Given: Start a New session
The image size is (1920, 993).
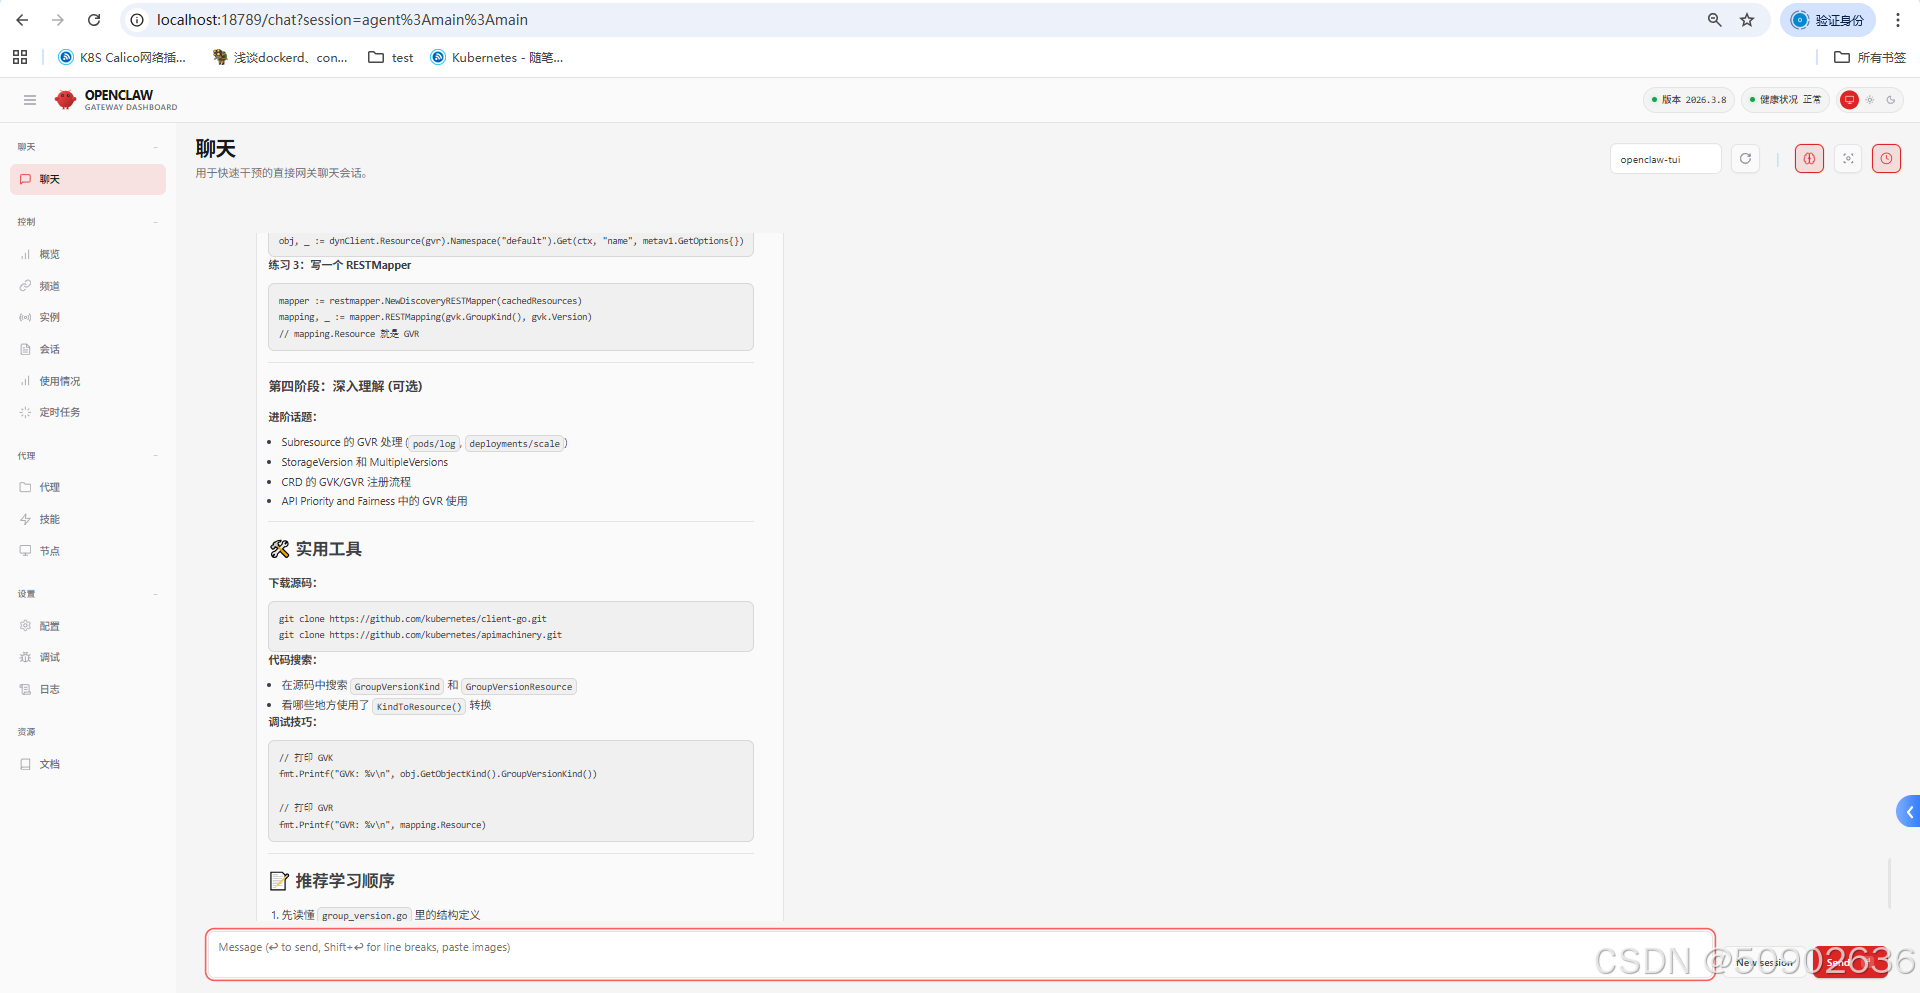Looking at the screenshot, I should tap(1766, 962).
